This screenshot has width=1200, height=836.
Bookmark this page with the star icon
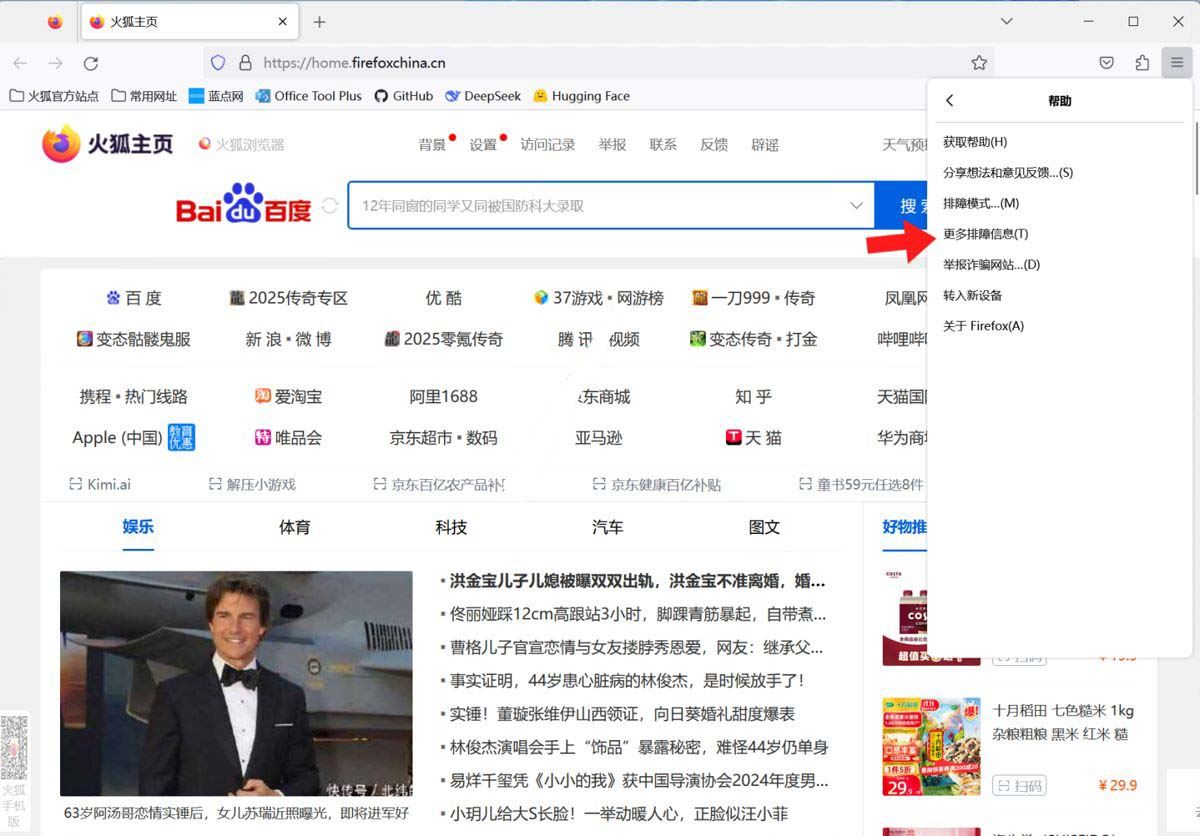979,63
